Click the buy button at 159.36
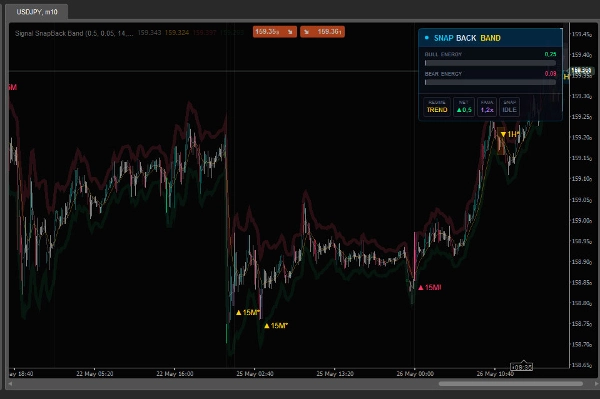The image size is (600, 399). 322,32
